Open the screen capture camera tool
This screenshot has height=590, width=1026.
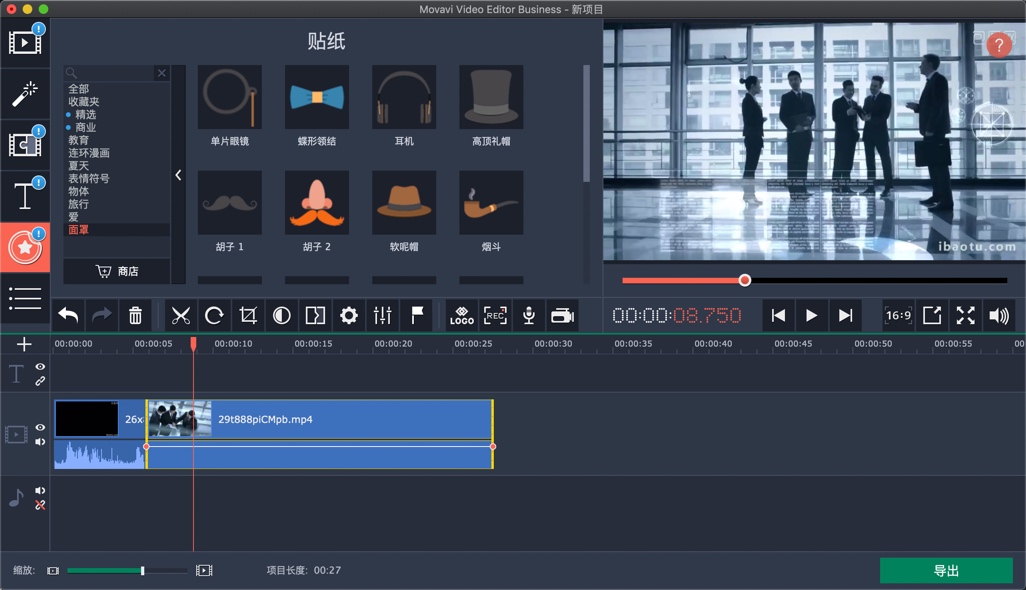coord(562,315)
